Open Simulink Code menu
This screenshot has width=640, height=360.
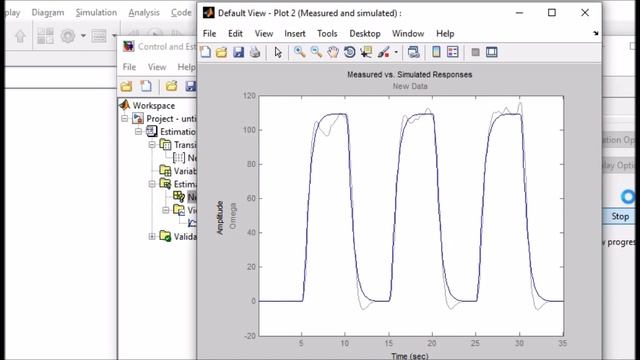[x=181, y=13]
